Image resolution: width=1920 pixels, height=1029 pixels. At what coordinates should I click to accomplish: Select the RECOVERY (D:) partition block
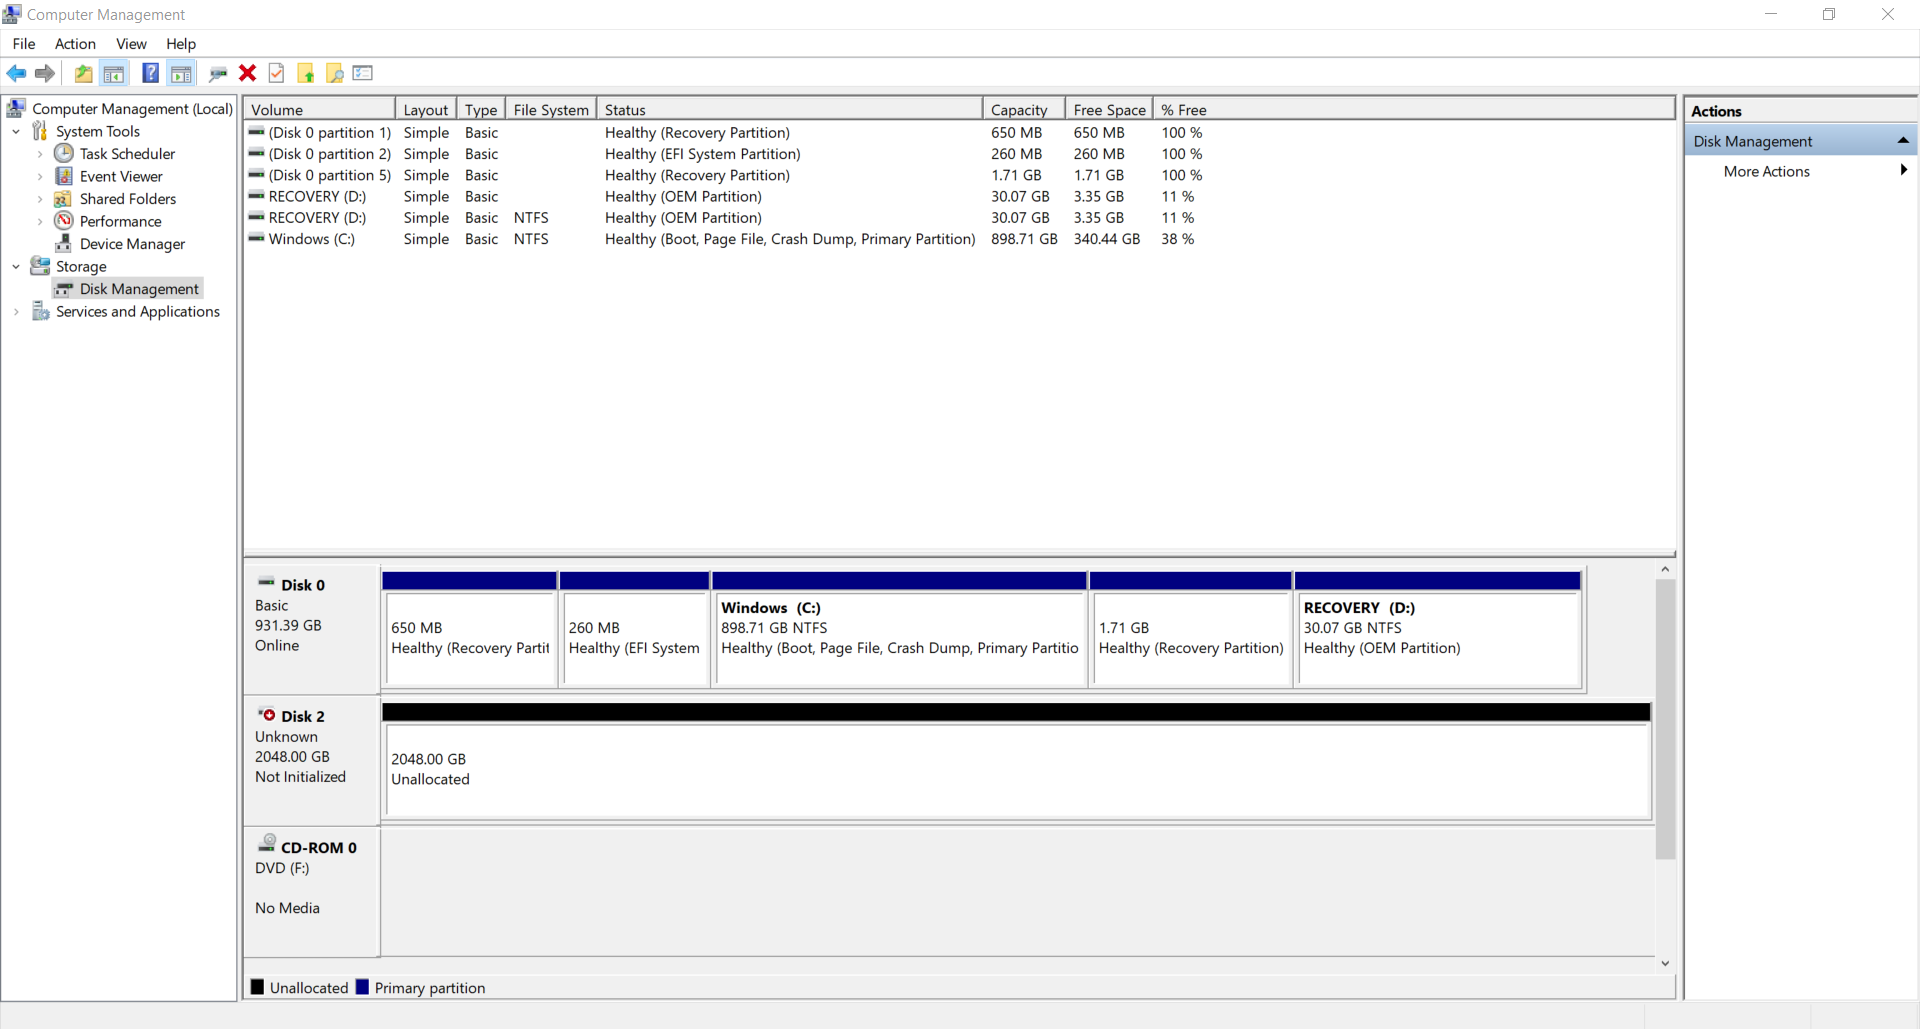tap(1438, 630)
